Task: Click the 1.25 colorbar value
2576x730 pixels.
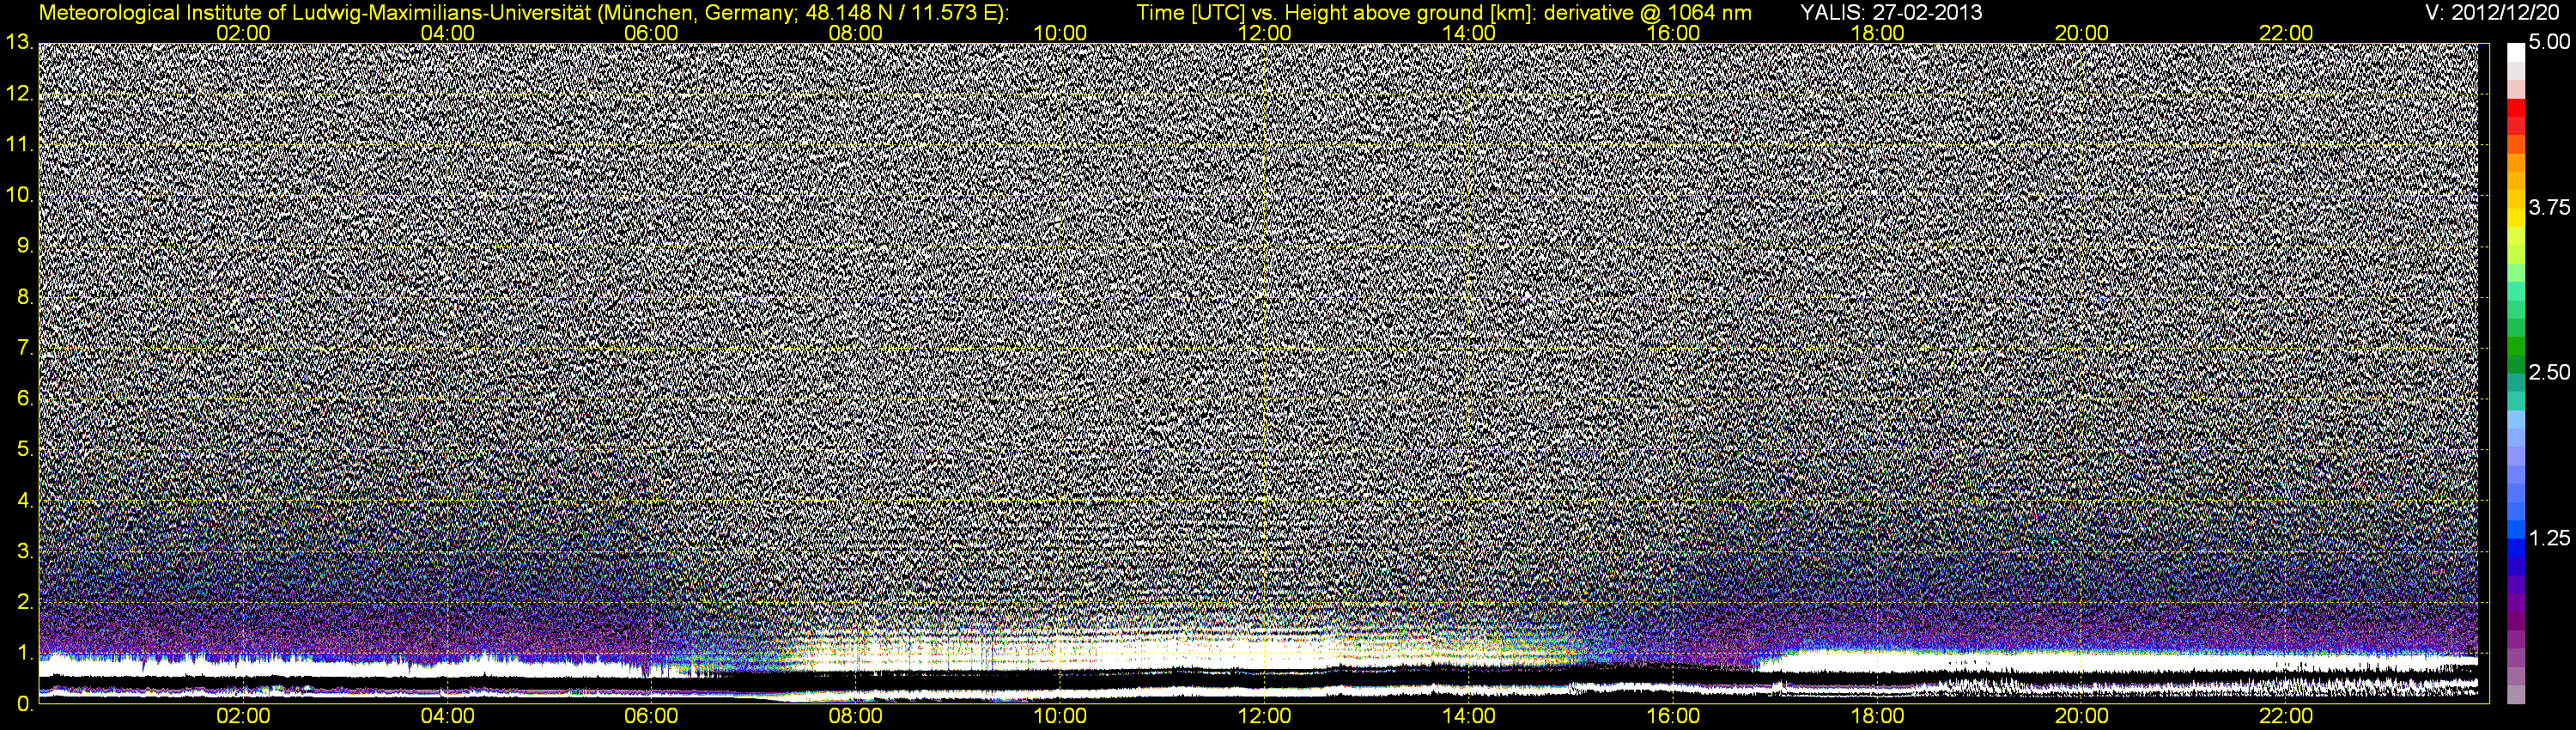Action: tap(2549, 538)
